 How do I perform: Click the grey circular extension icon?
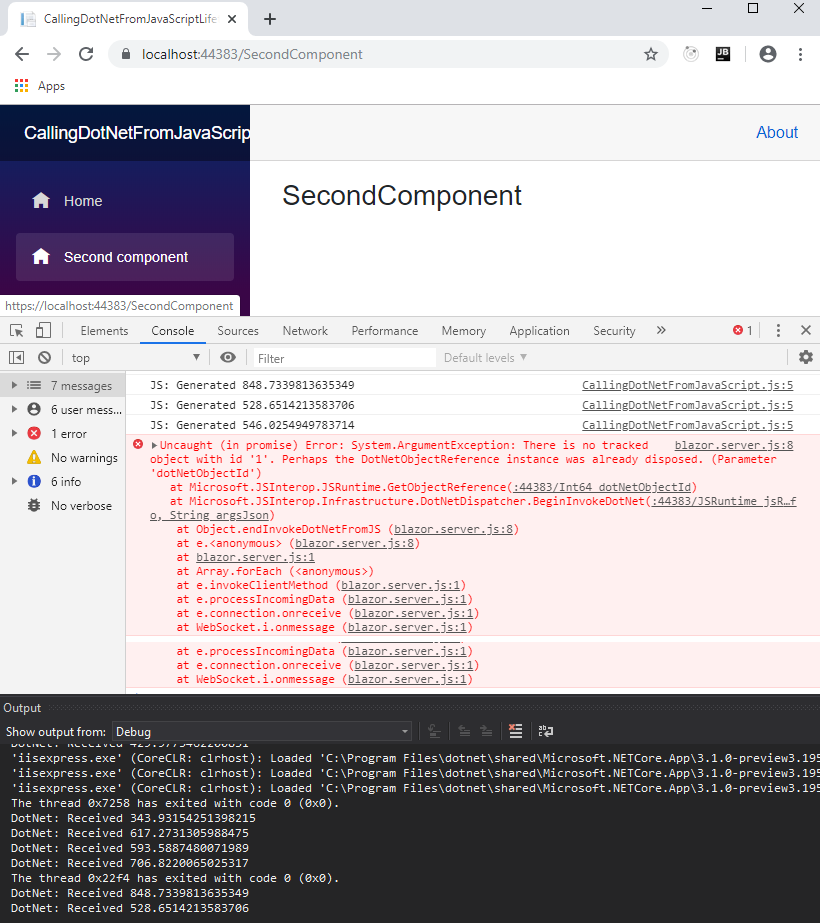tap(690, 54)
